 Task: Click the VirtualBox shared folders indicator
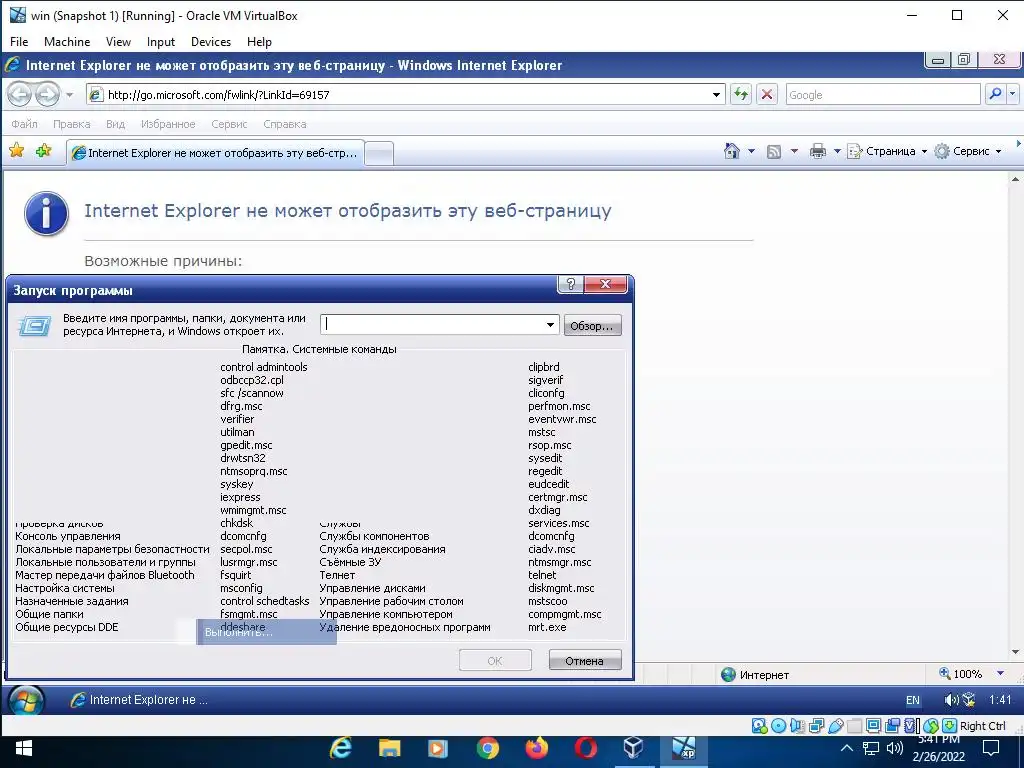(x=855, y=726)
